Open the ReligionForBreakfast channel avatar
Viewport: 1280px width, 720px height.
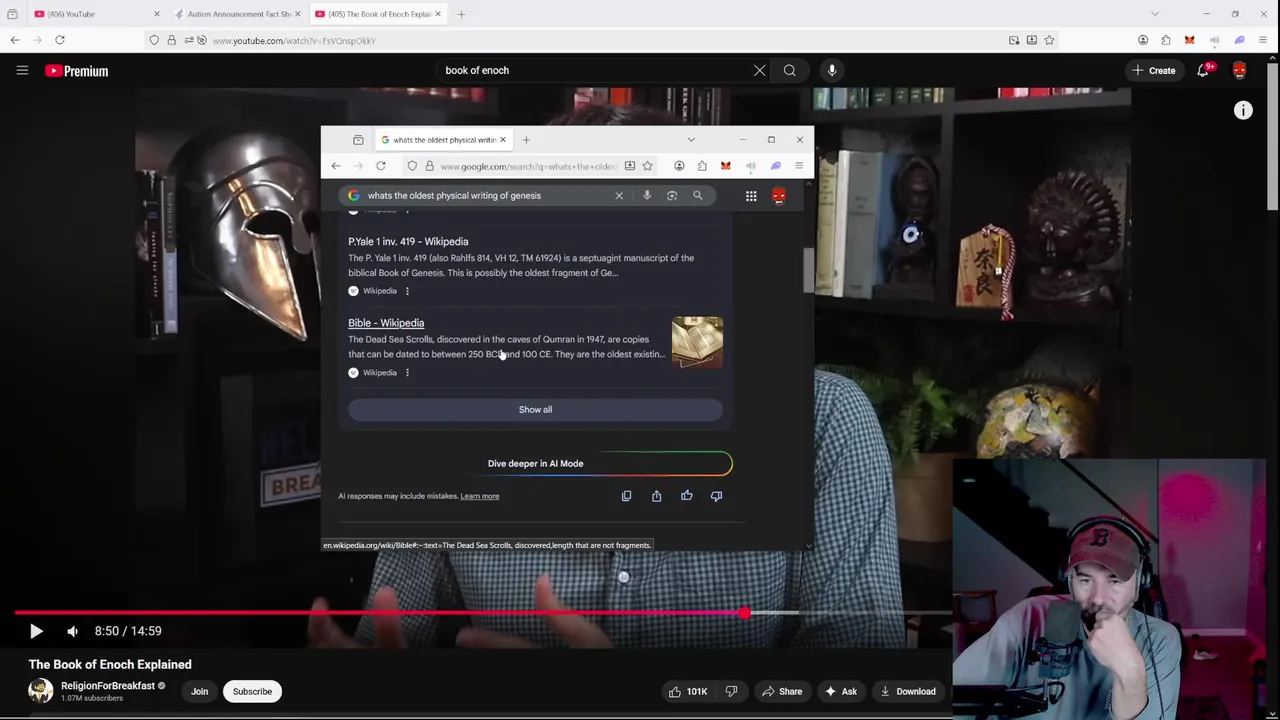pyautogui.click(x=41, y=690)
